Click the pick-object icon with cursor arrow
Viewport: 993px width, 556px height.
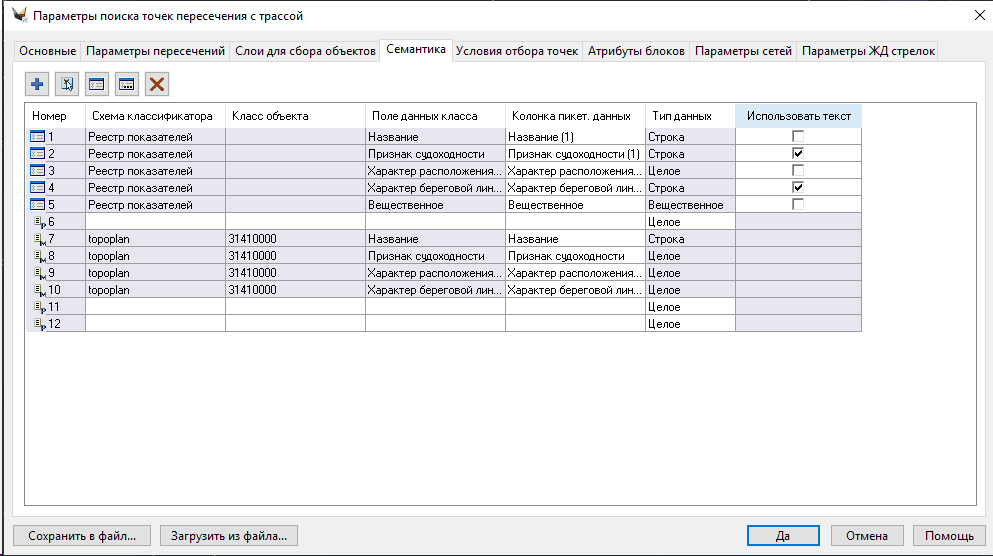point(66,84)
